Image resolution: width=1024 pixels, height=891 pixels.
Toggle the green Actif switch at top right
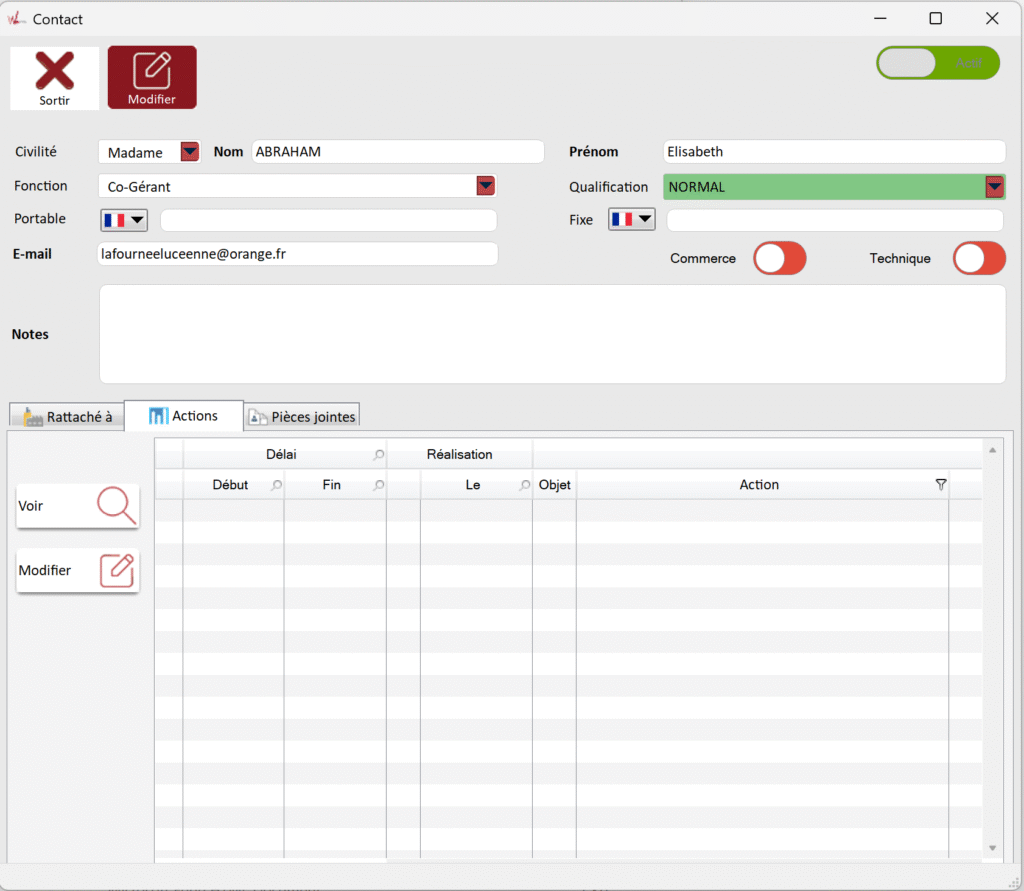point(937,63)
